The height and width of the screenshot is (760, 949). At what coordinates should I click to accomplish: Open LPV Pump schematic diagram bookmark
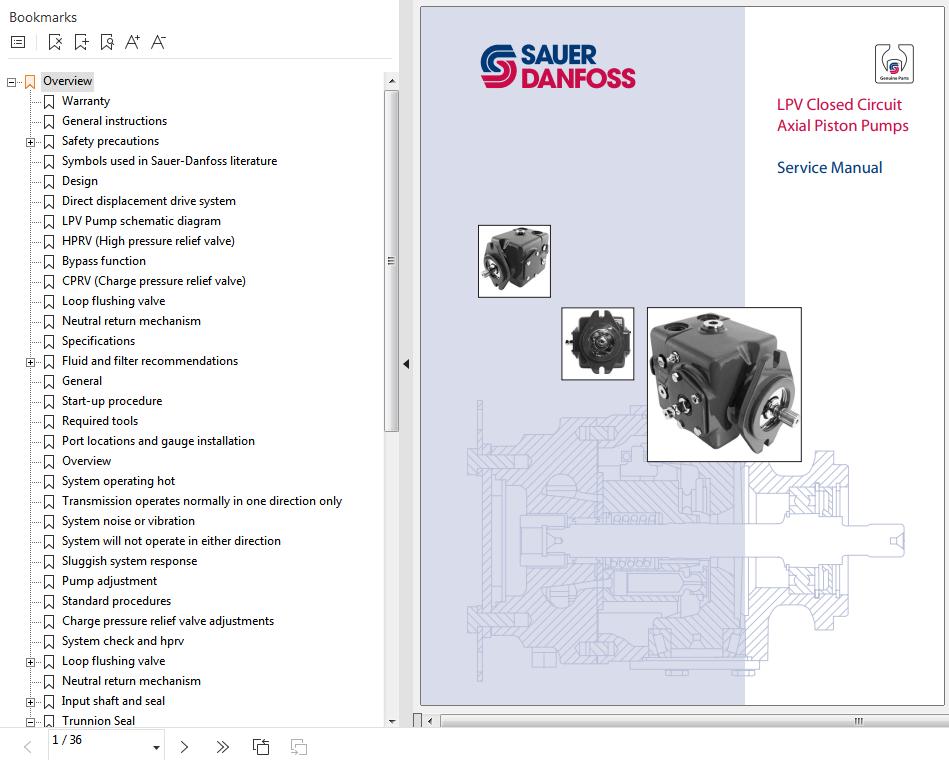click(141, 221)
